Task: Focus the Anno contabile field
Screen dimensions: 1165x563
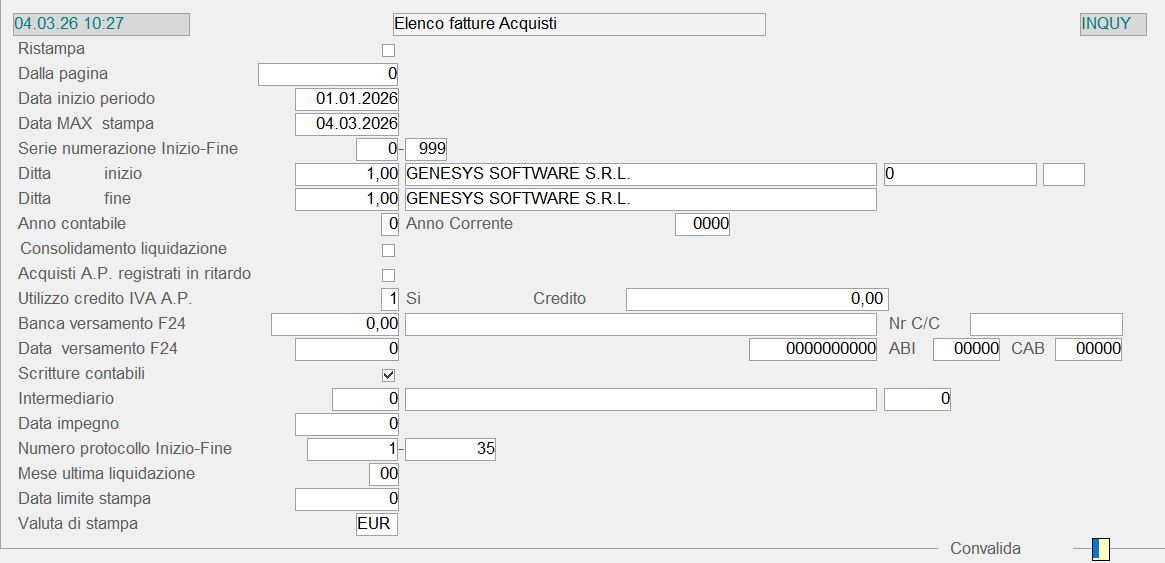Action: [x=390, y=224]
